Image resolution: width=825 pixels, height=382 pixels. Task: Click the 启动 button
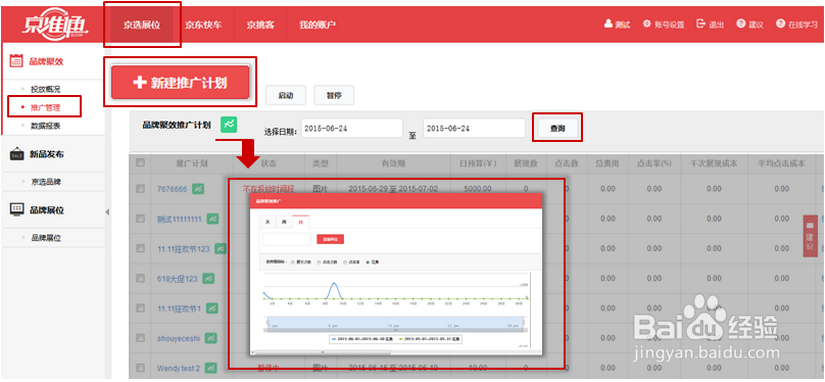click(285, 95)
